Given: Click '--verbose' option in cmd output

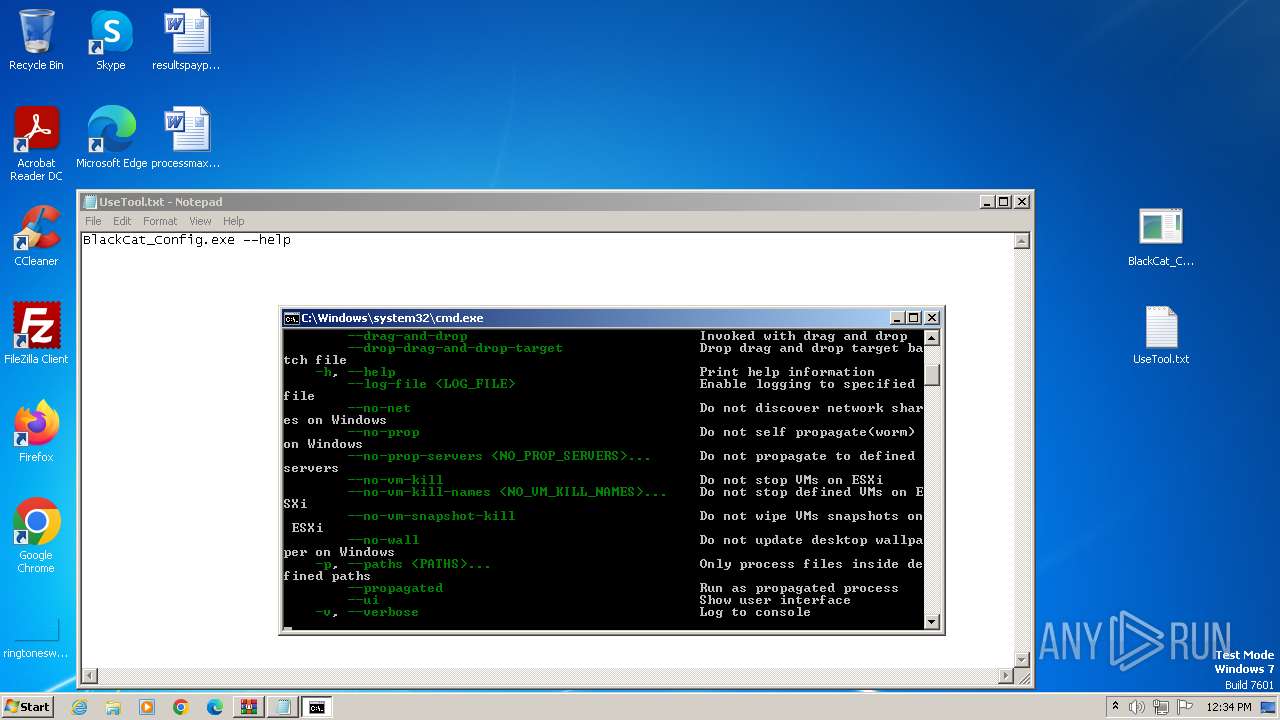Looking at the screenshot, I should pyautogui.click(x=383, y=612).
